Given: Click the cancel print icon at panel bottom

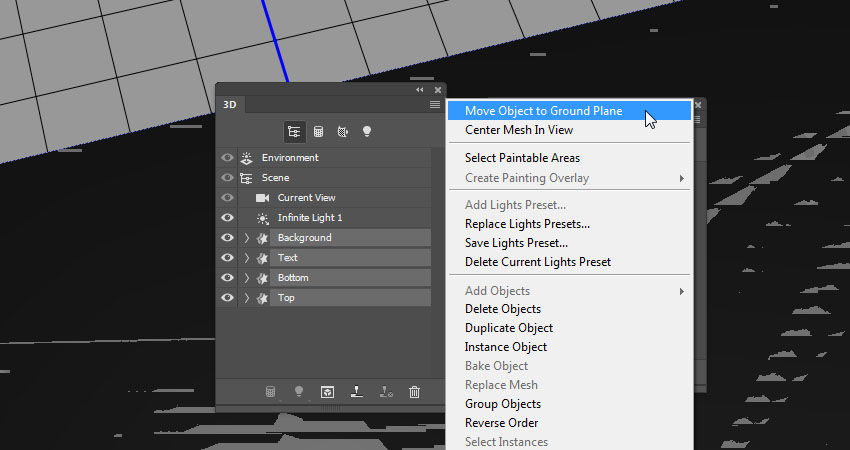Looking at the screenshot, I should pos(386,392).
